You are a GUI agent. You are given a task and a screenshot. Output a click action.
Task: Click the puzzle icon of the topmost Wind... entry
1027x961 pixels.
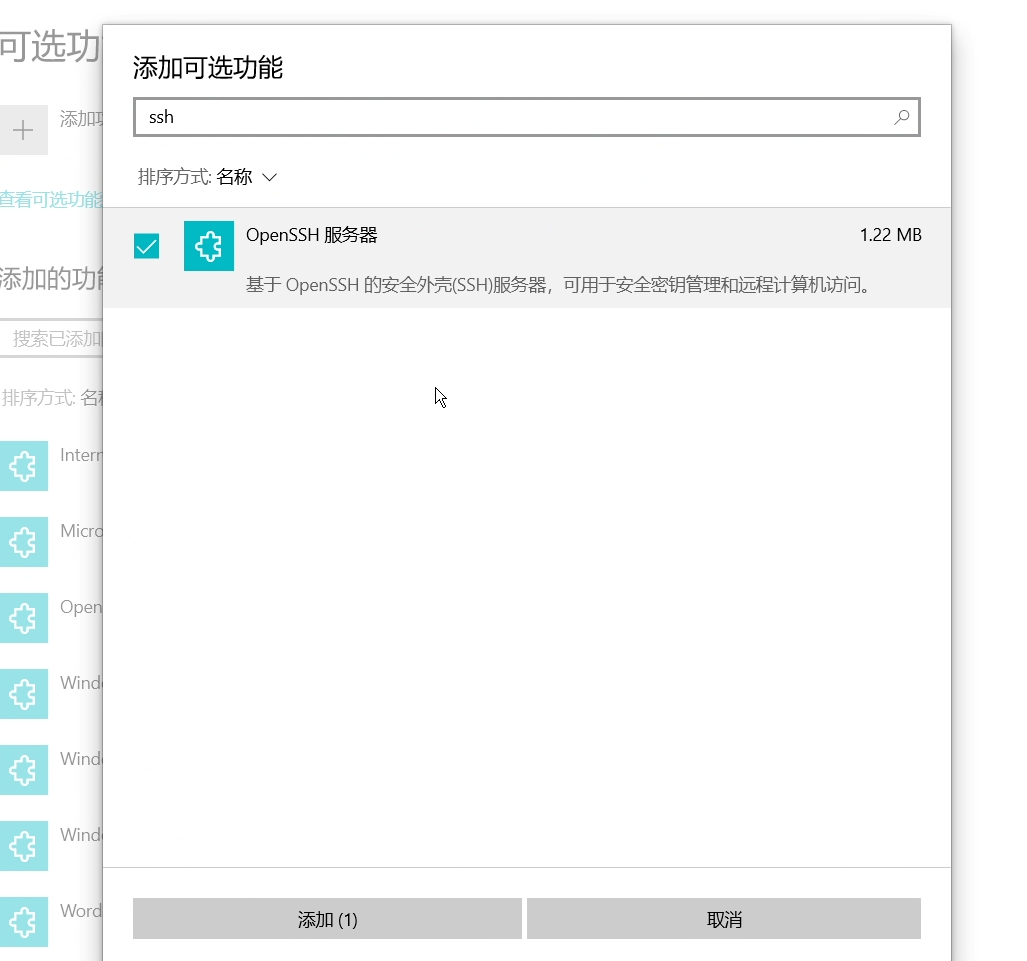click(23, 694)
